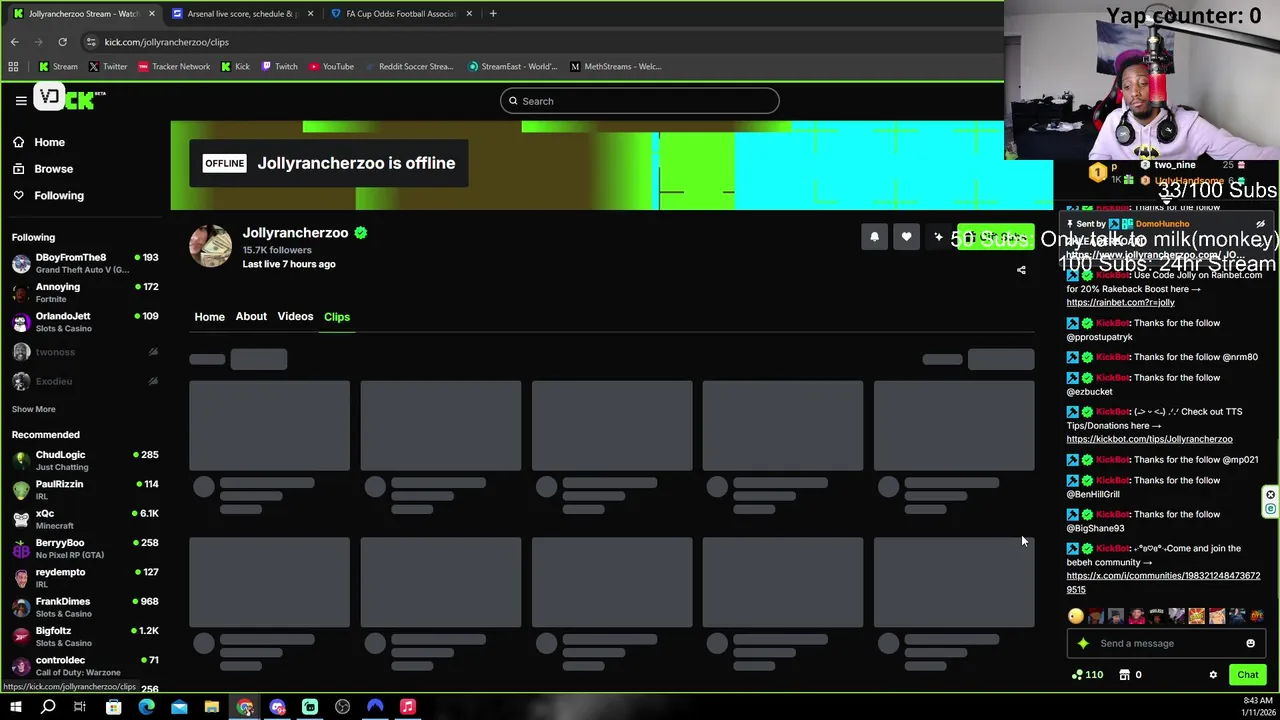The image size is (1280, 720).
Task: Select the Clips tab
Action: [x=337, y=317]
